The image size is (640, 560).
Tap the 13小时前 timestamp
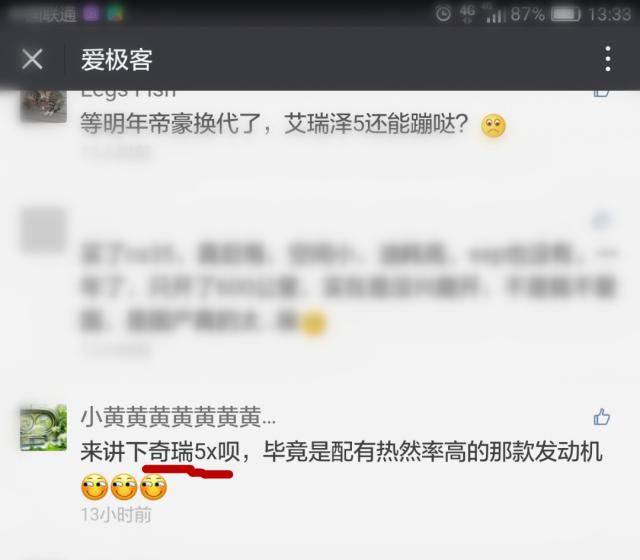[x=116, y=515]
